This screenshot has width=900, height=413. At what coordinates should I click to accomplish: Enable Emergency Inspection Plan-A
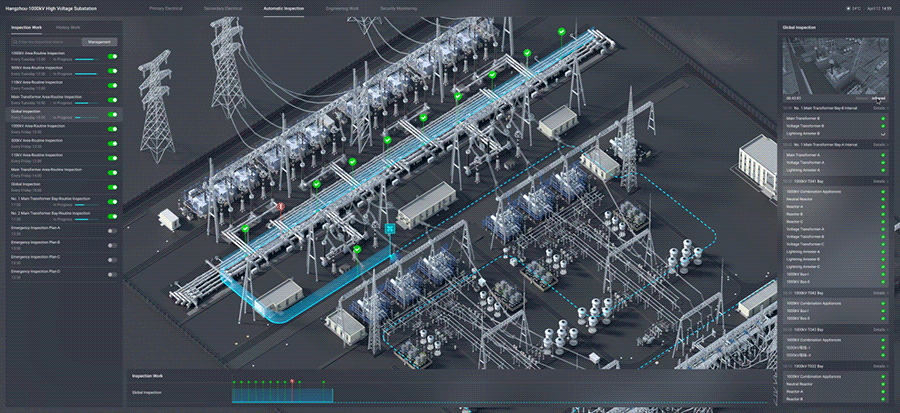112,231
